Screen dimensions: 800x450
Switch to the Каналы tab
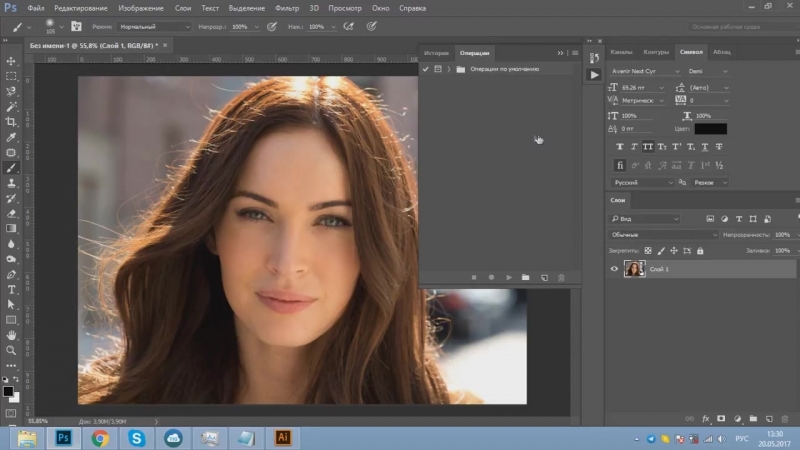(x=621, y=51)
